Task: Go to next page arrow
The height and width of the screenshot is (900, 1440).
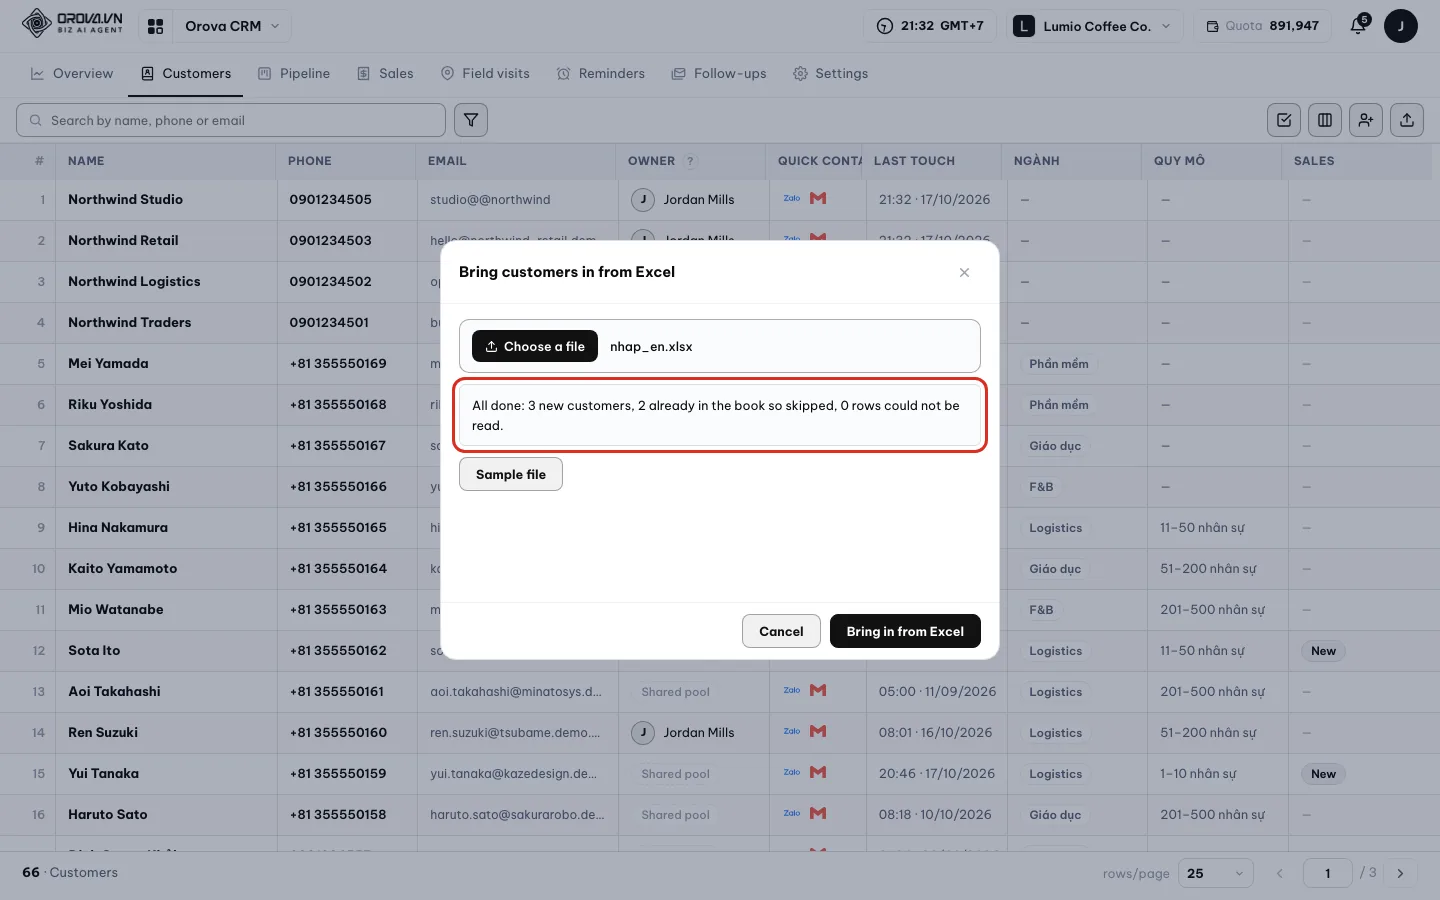Action: pyautogui.click(x=1400, y=873)
